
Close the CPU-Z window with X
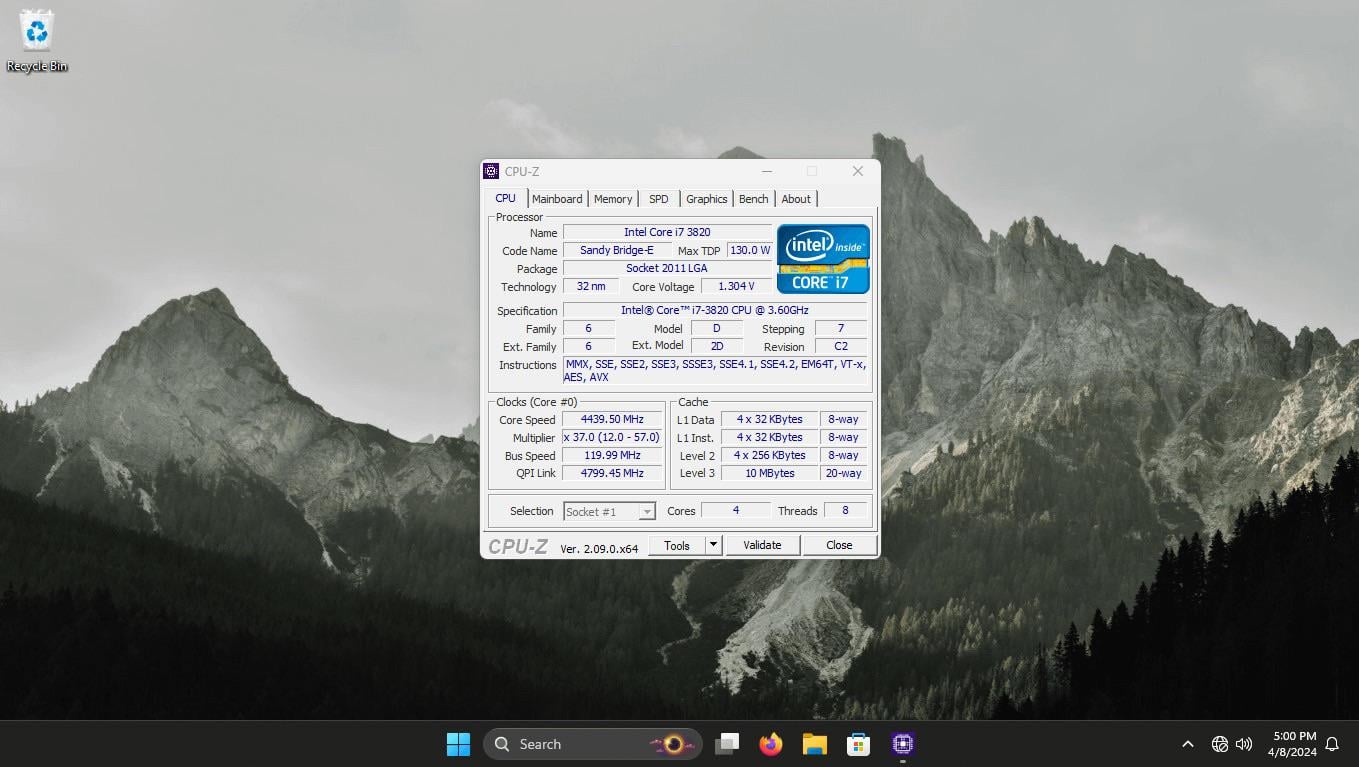tap(857, 171)
